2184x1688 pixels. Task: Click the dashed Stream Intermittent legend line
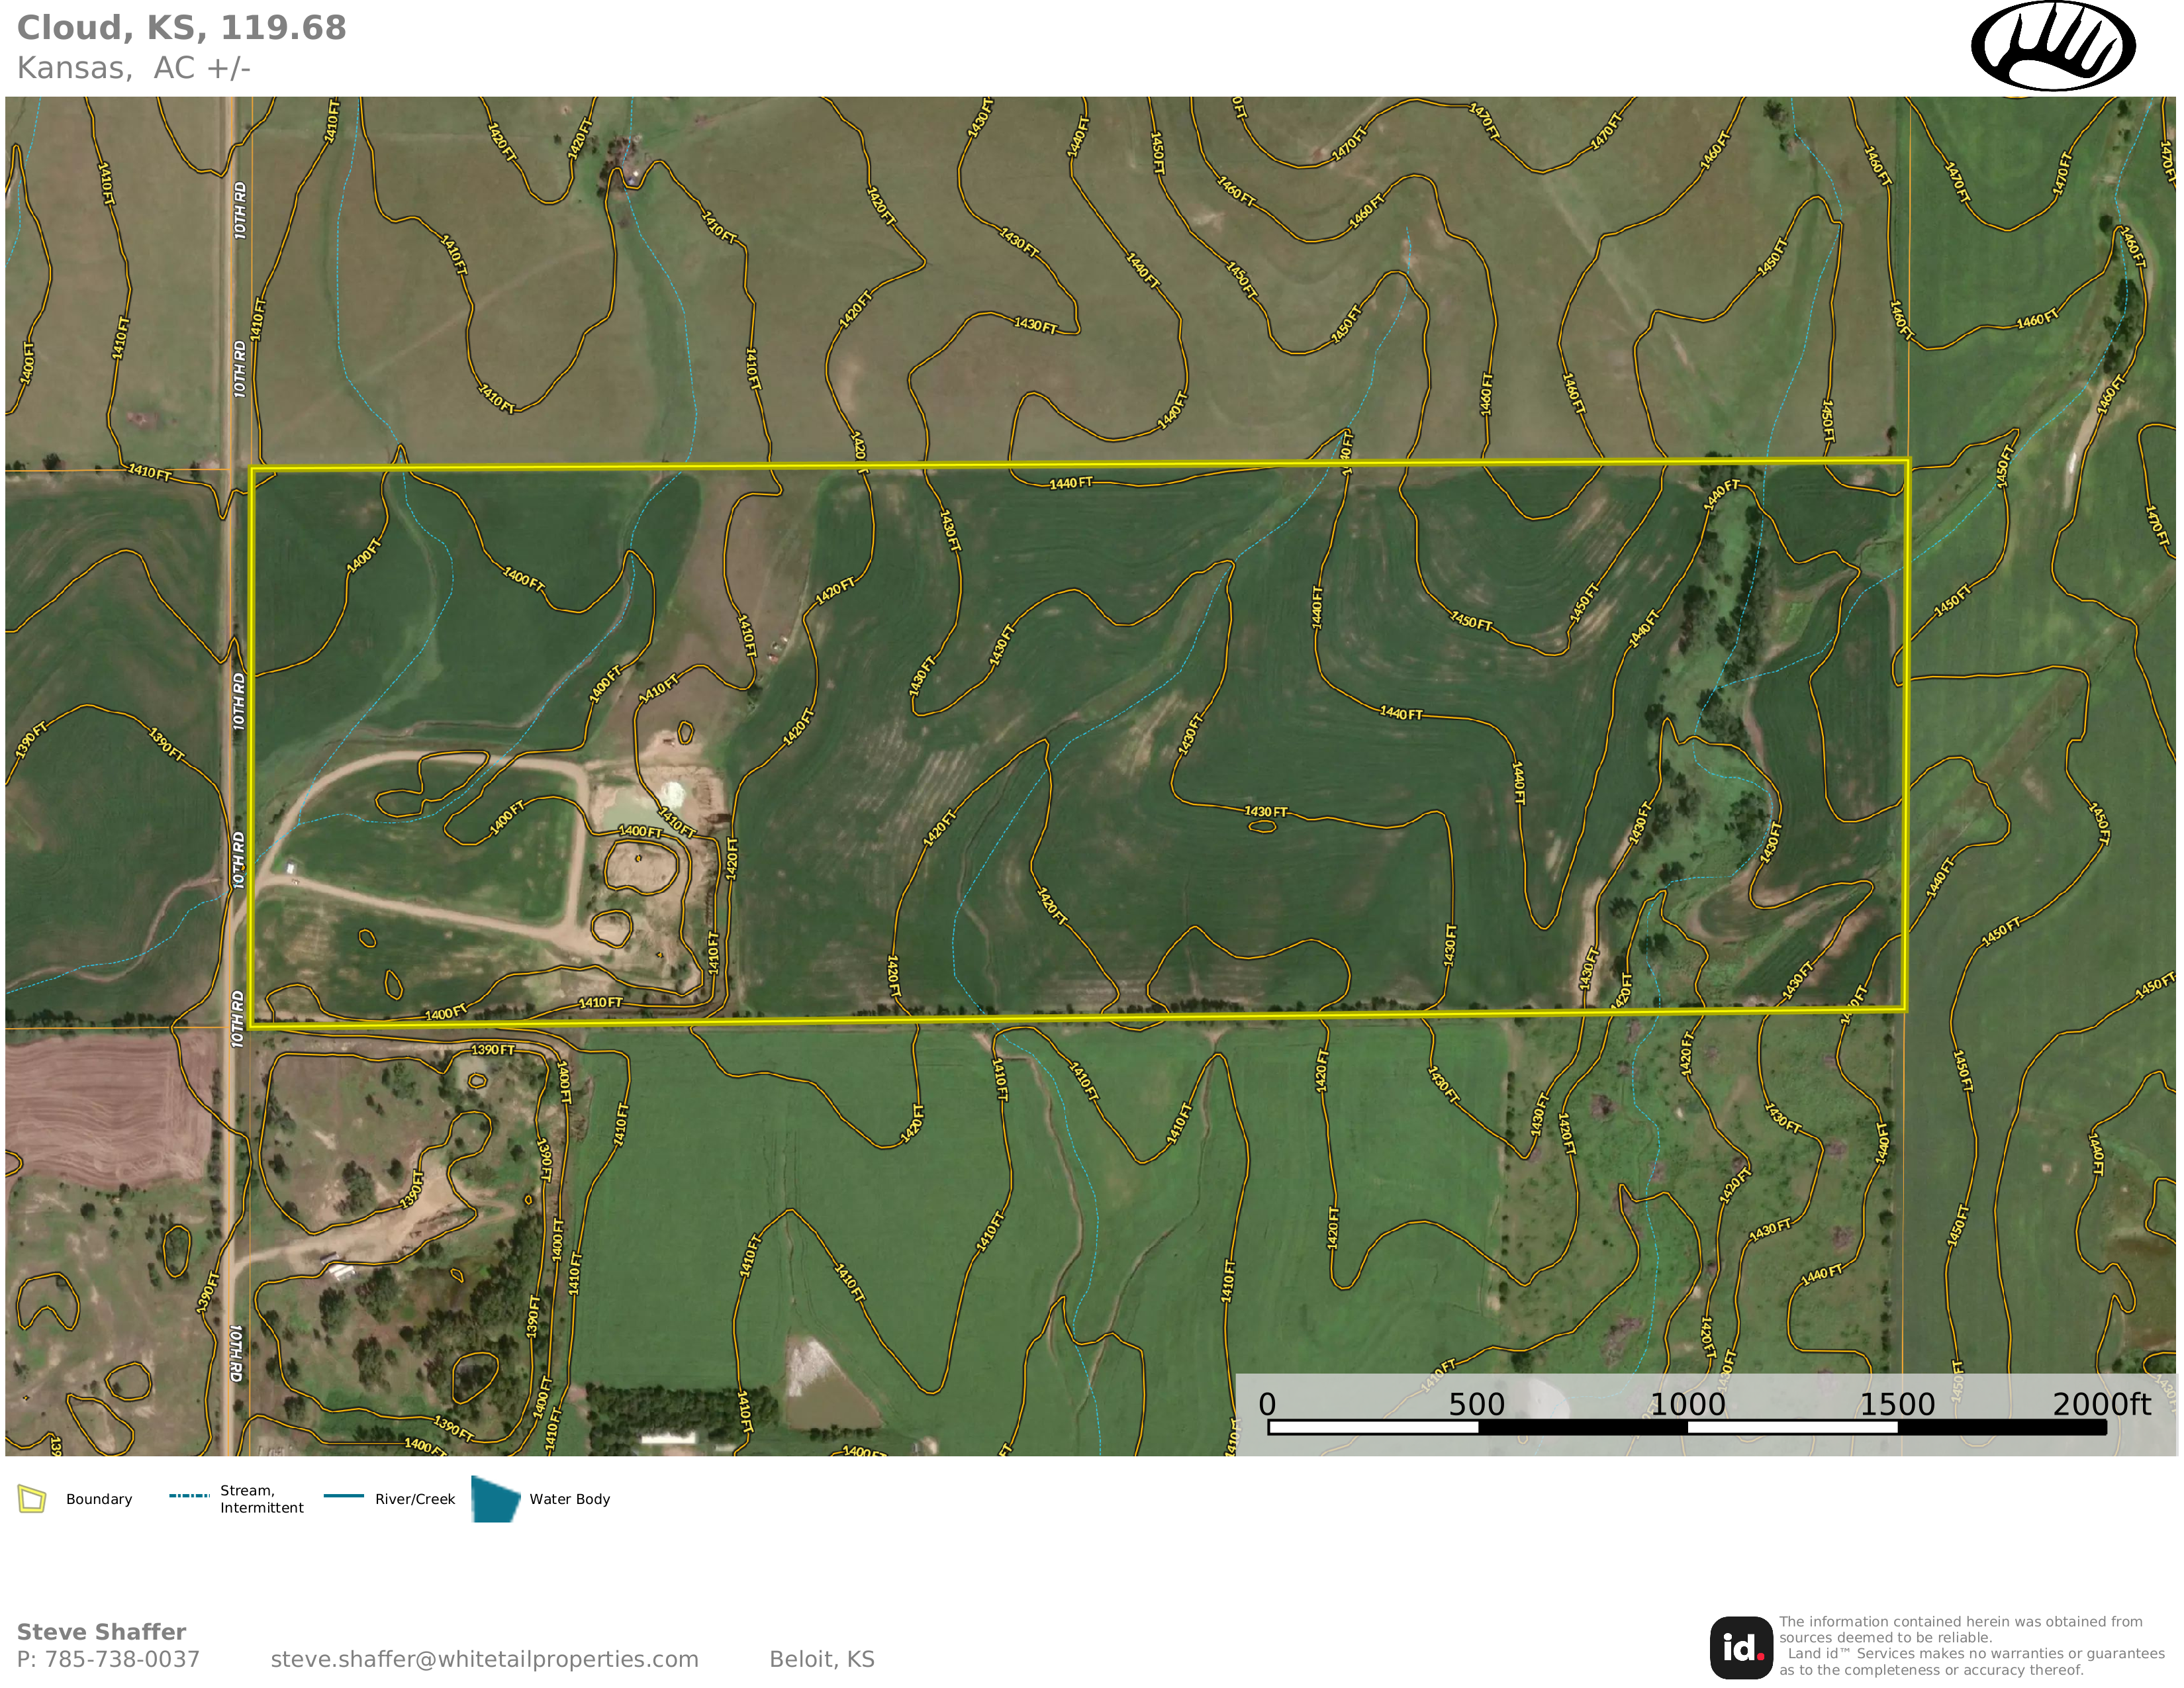click(189, 1496)
